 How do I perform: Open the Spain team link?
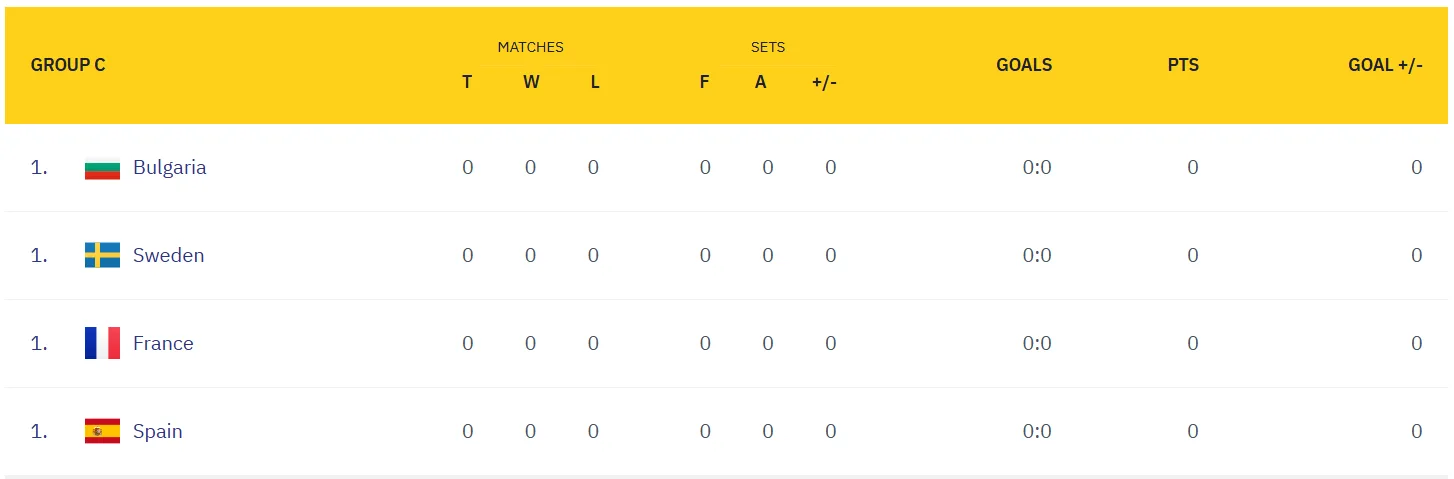[157, 432]
